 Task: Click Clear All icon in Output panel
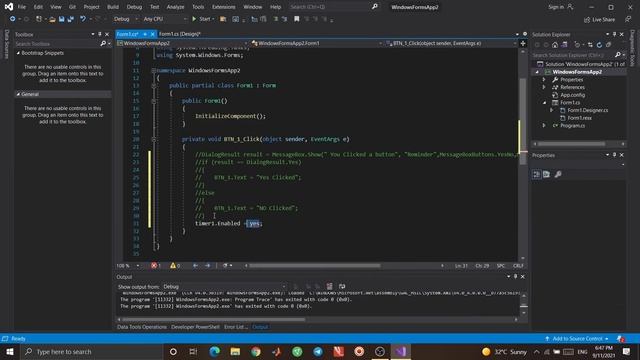pyautogui.click(x=329, y=287)
